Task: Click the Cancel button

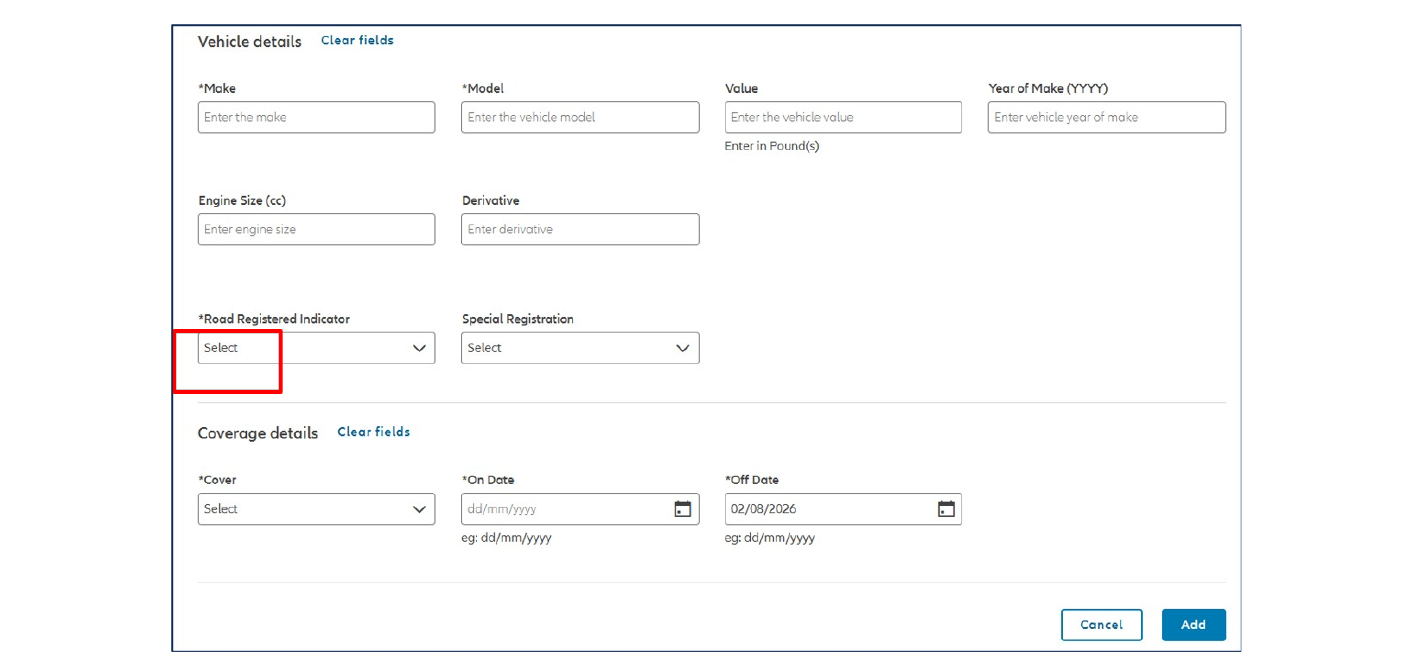Action: [1101, 625]
